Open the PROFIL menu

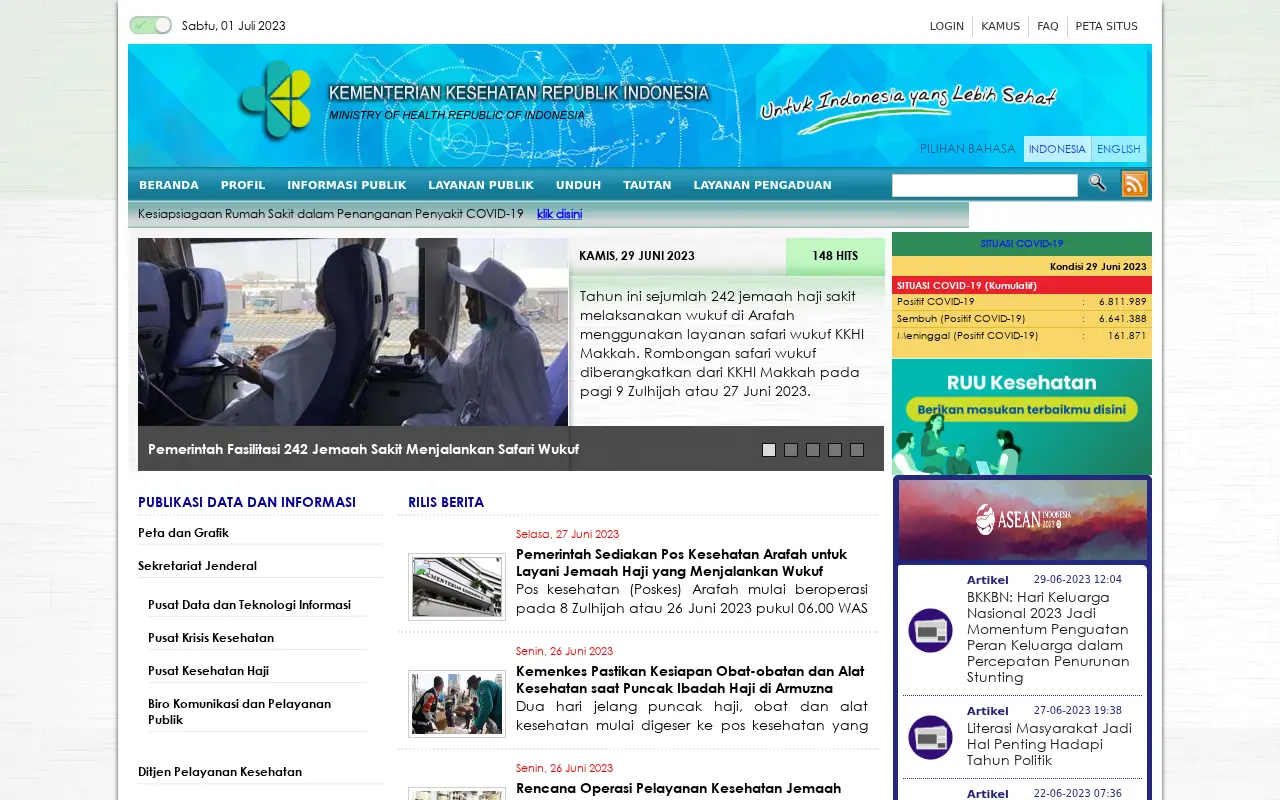(243, 185)
